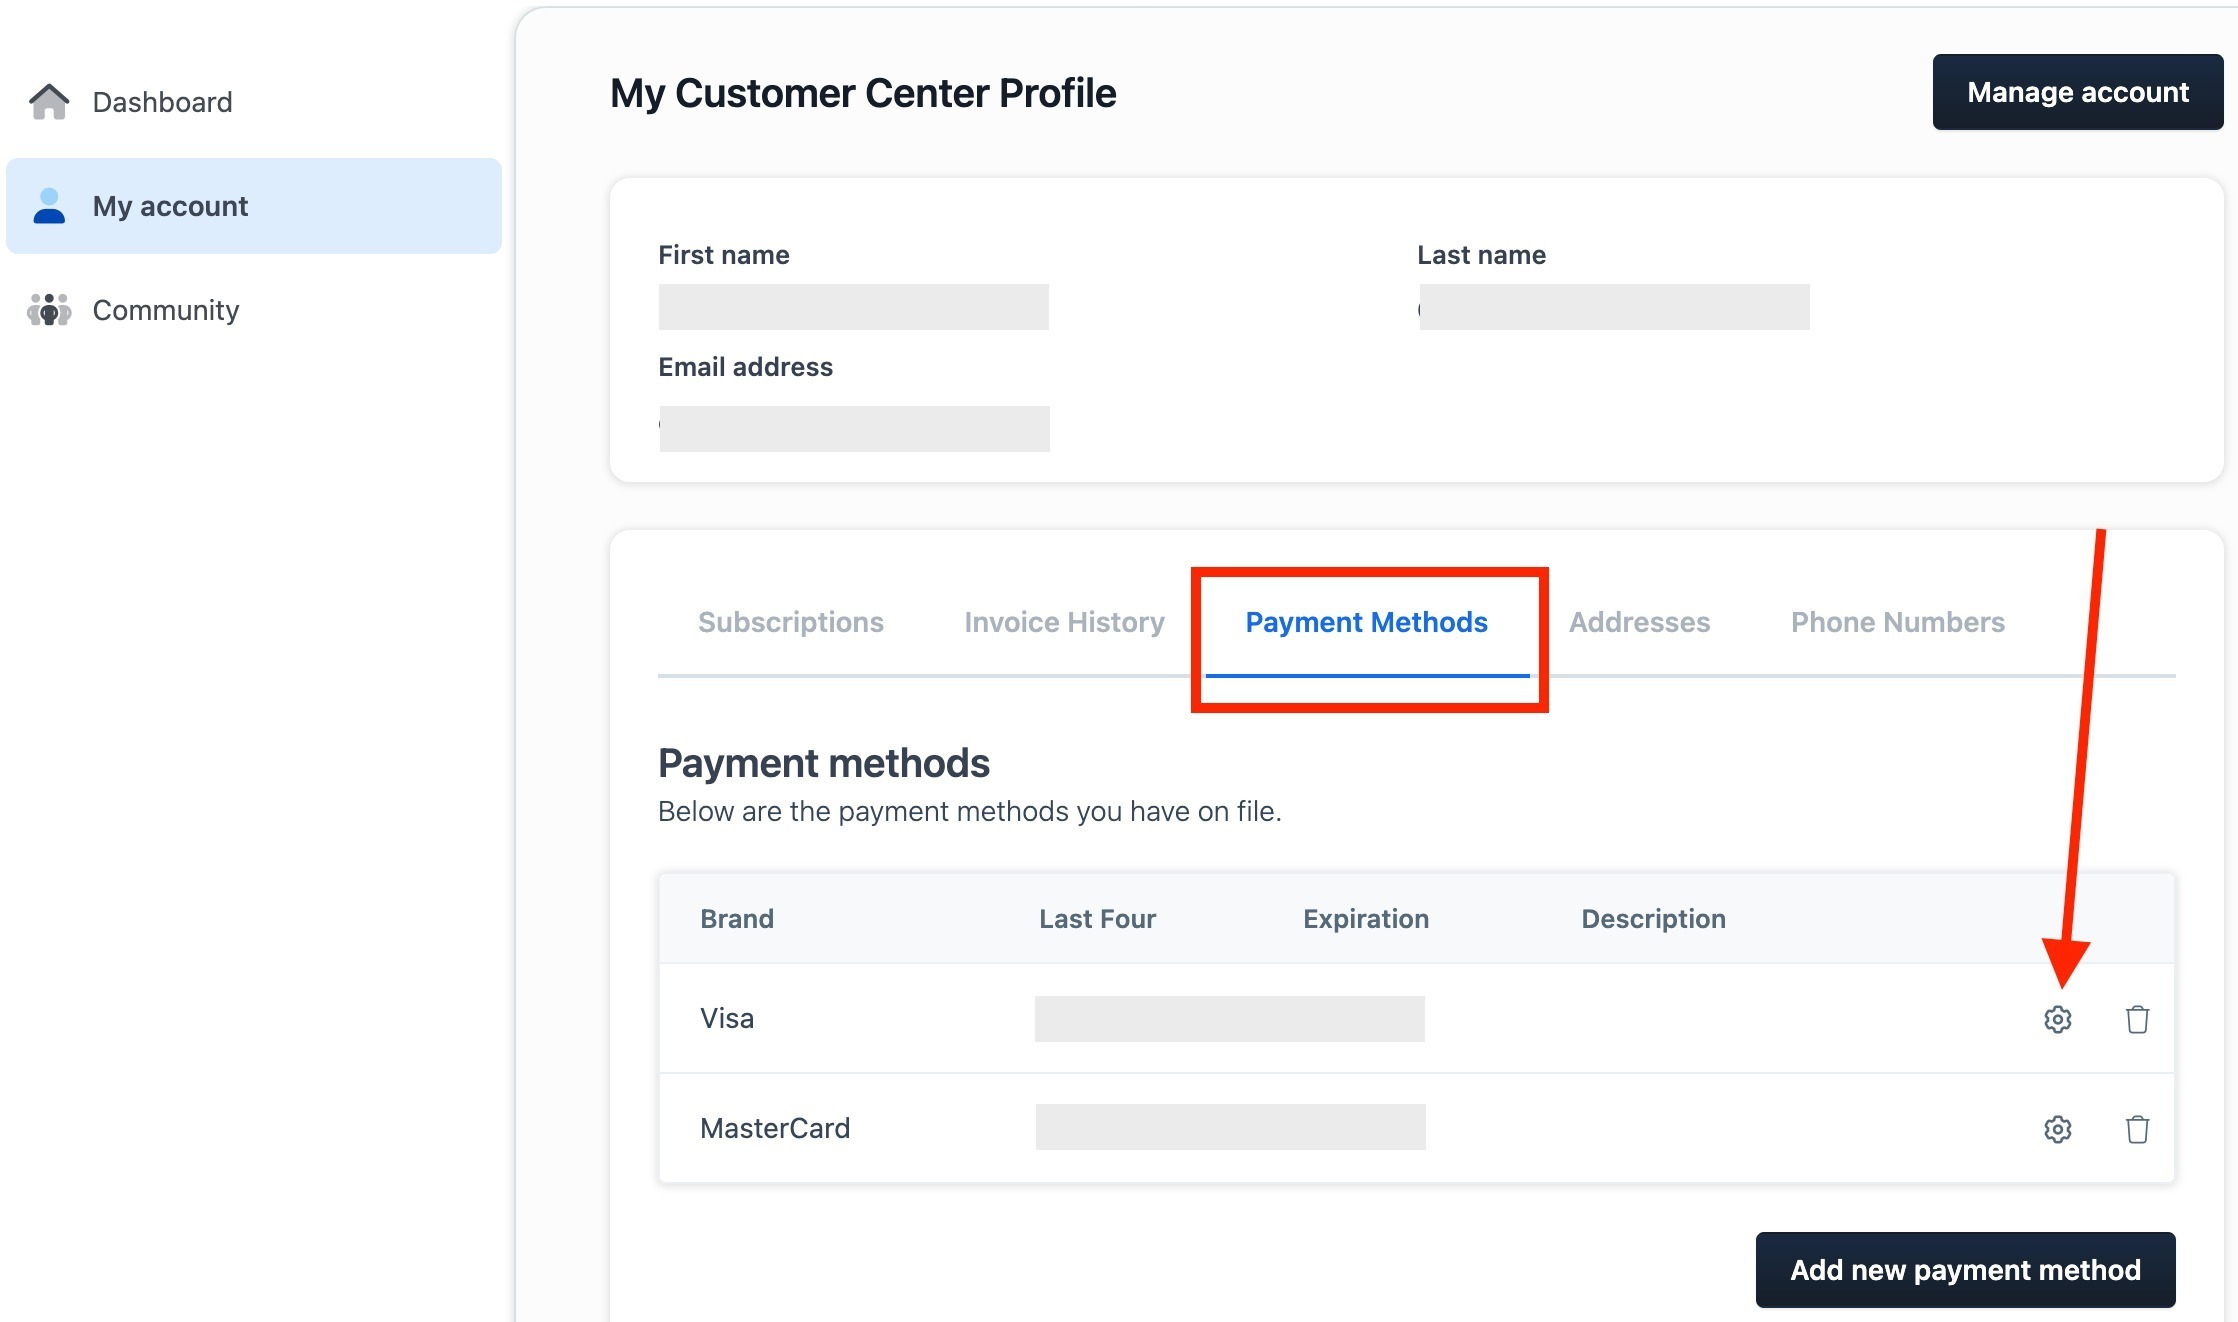Click the Brand column header
2238x1322 pixels.
[x=737, y=919]
